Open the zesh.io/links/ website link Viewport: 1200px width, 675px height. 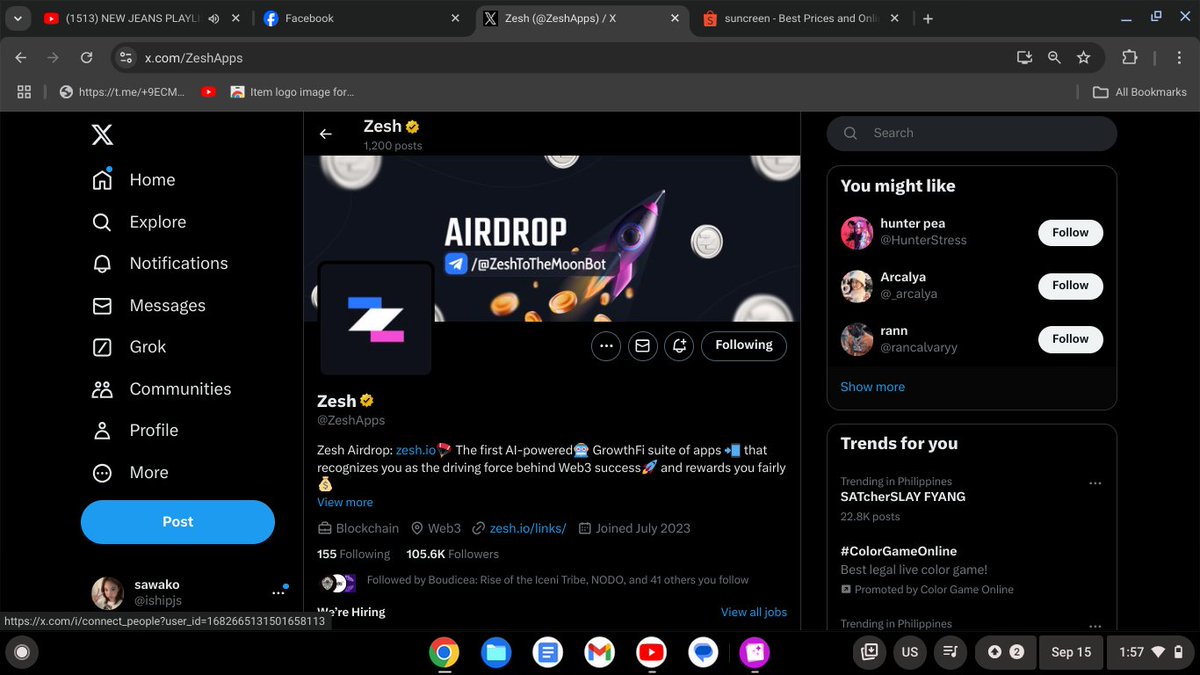pos(528,528)
